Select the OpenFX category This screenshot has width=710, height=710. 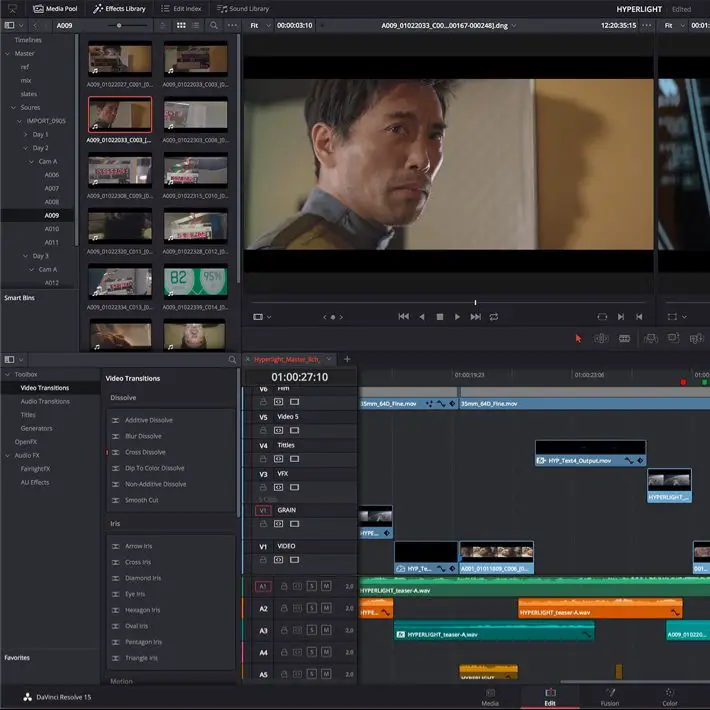(x=25, y=441)
